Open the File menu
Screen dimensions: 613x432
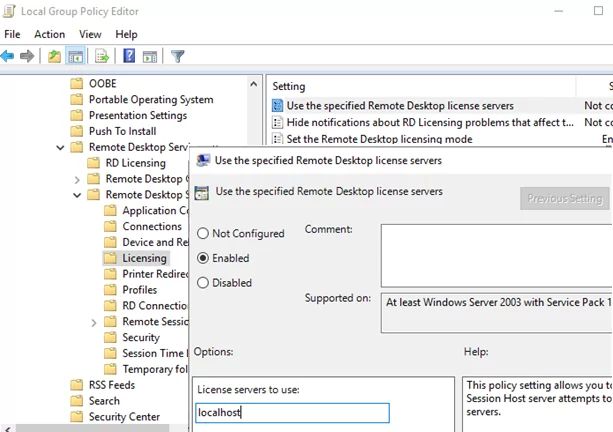[x=12, y=34]
